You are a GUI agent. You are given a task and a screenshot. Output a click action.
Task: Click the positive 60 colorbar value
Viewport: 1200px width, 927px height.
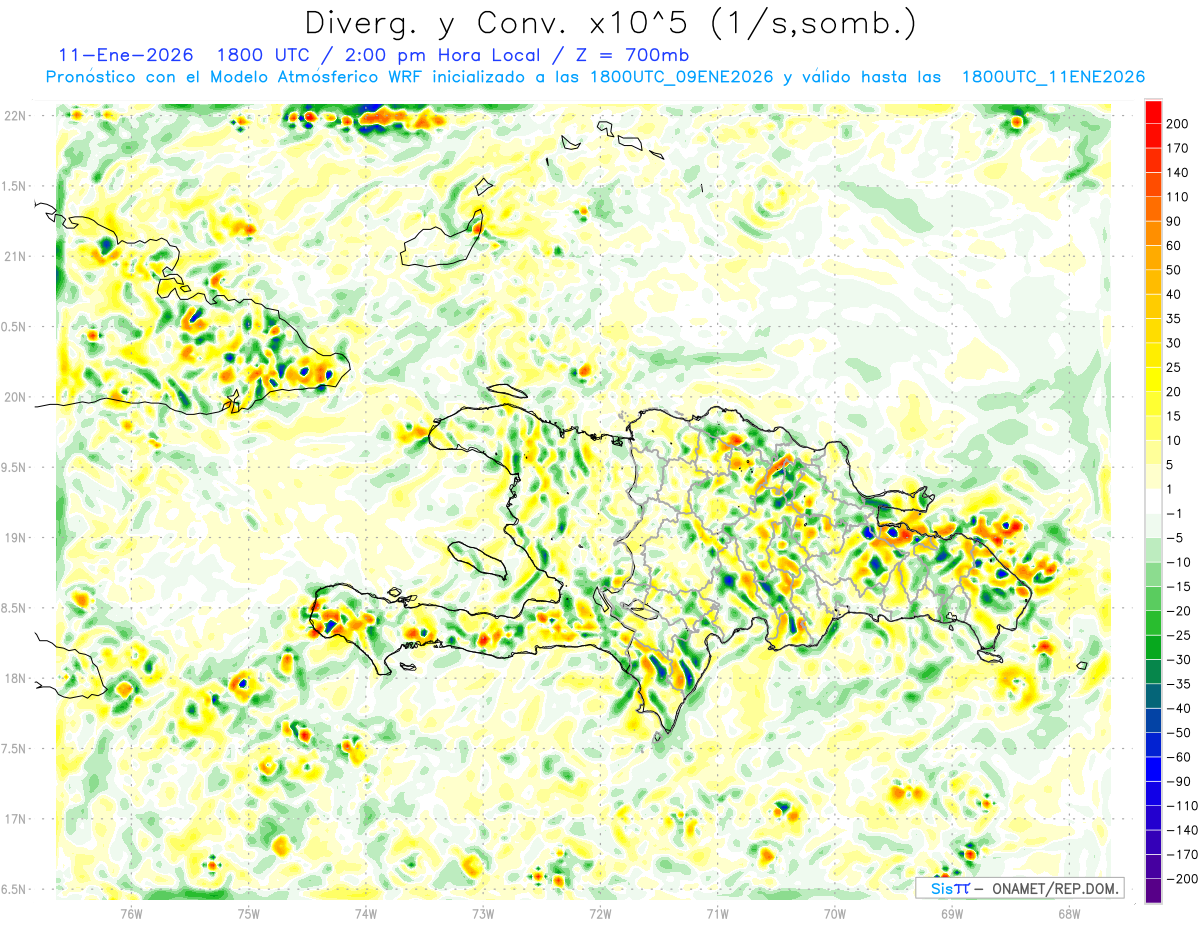[x=1175, y=246]
